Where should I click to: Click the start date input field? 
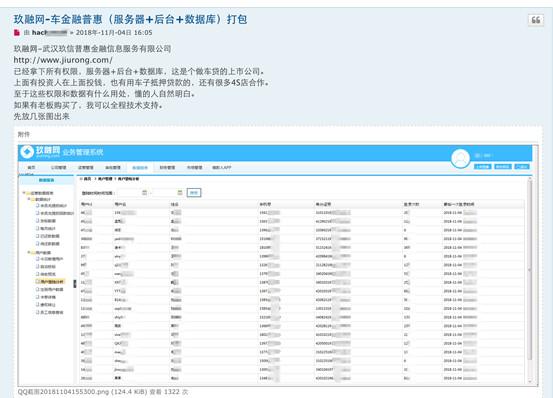(x=129, y=192)
